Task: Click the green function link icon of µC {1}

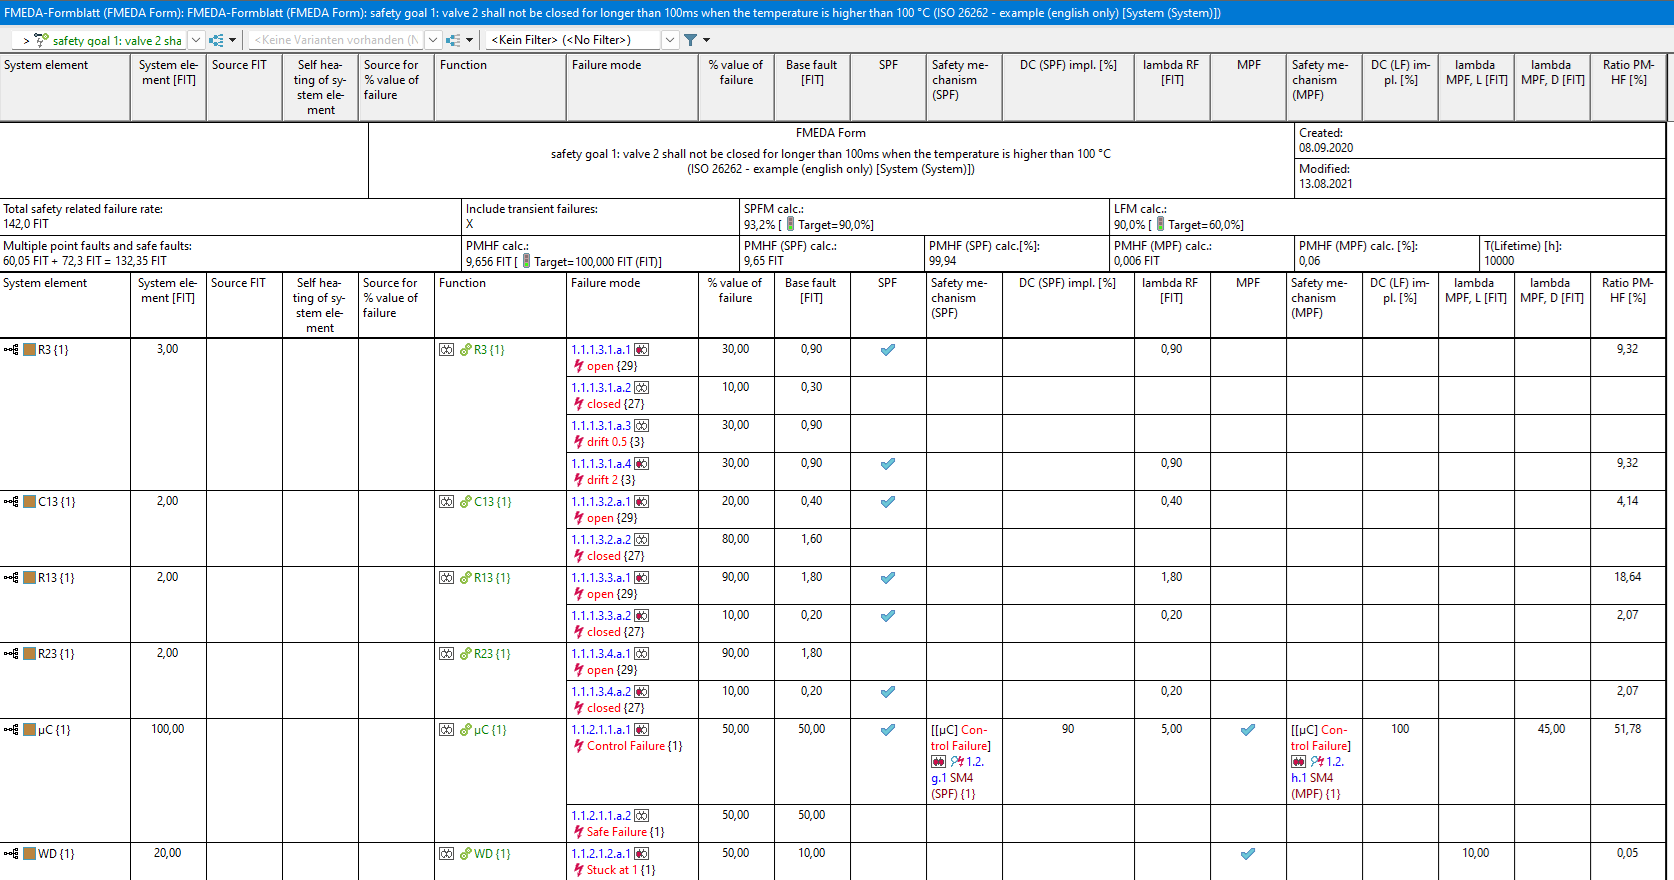Action: (x=465, y=730)
